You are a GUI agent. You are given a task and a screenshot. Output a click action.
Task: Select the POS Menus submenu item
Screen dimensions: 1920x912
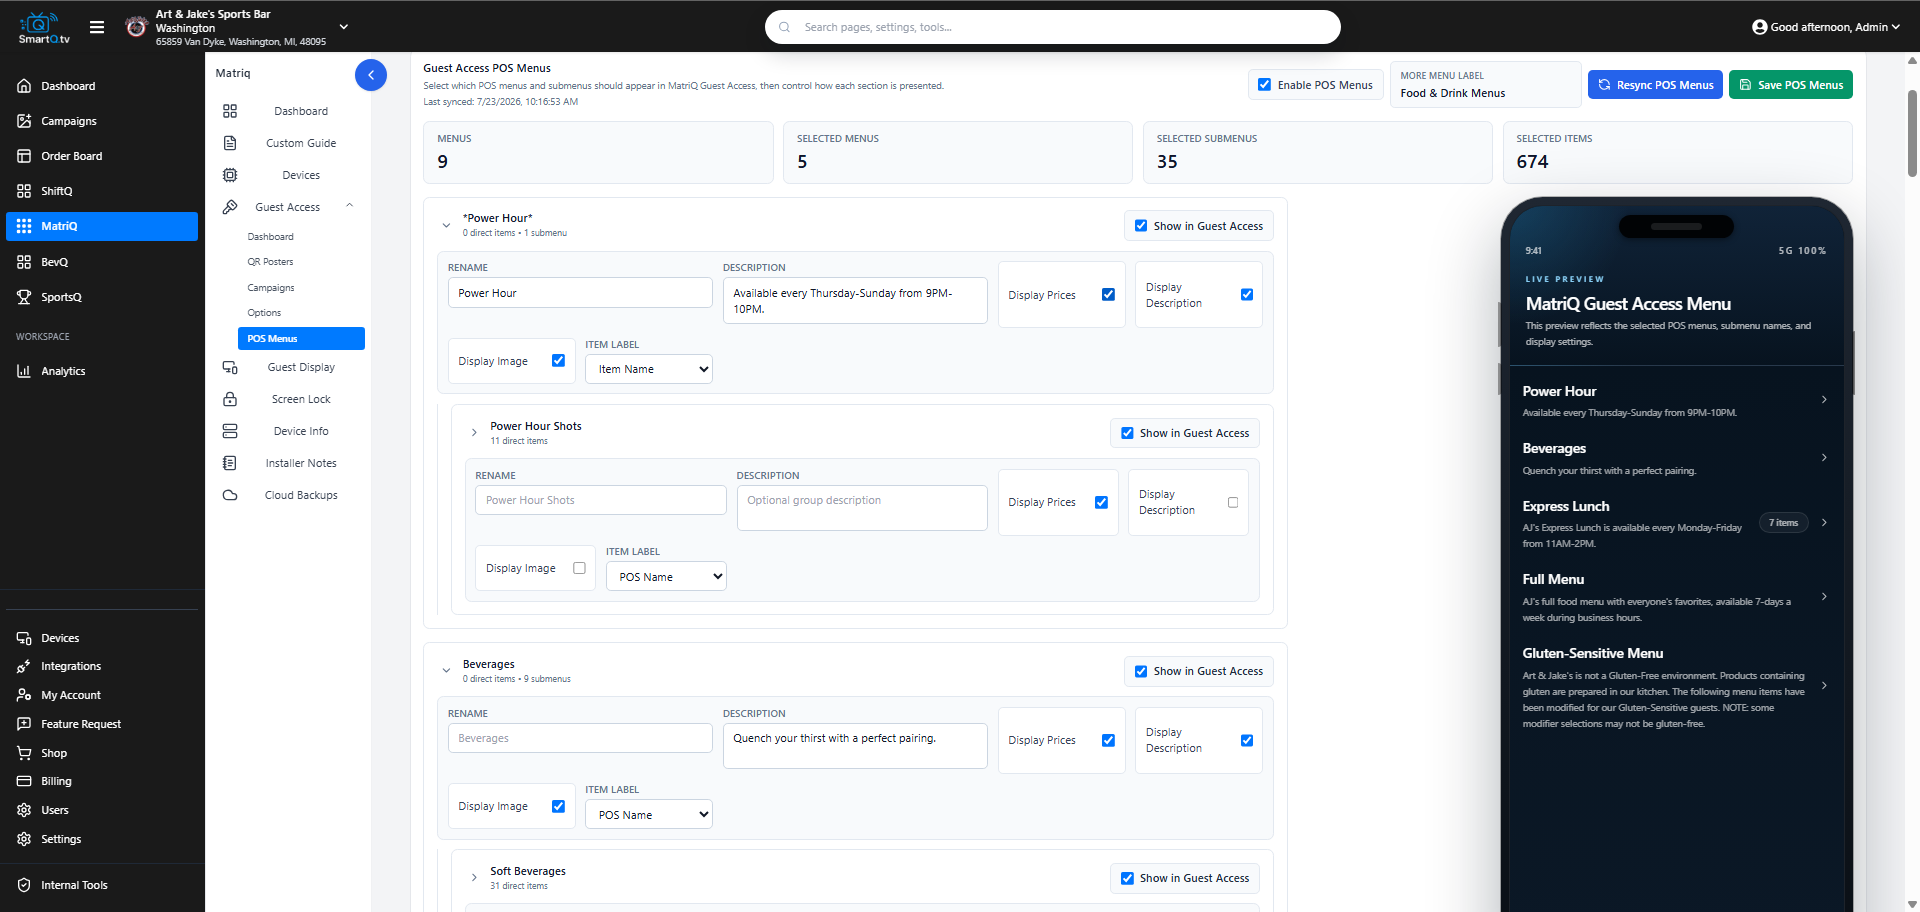pyautogui.click(x=301, y=339)
